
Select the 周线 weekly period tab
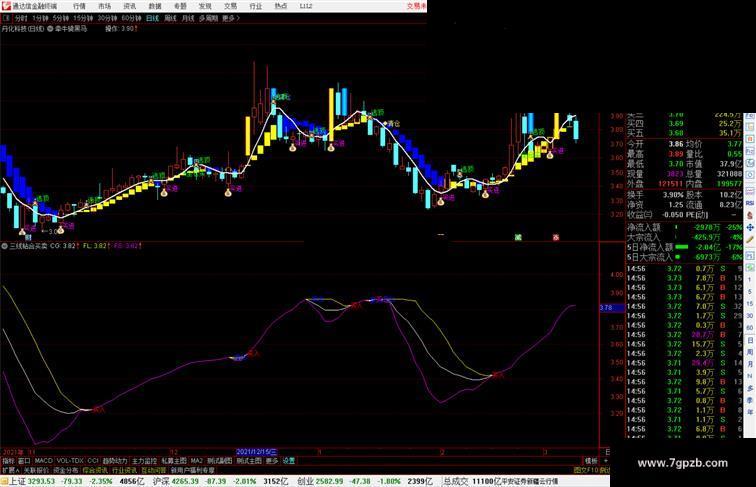point(170,18)
